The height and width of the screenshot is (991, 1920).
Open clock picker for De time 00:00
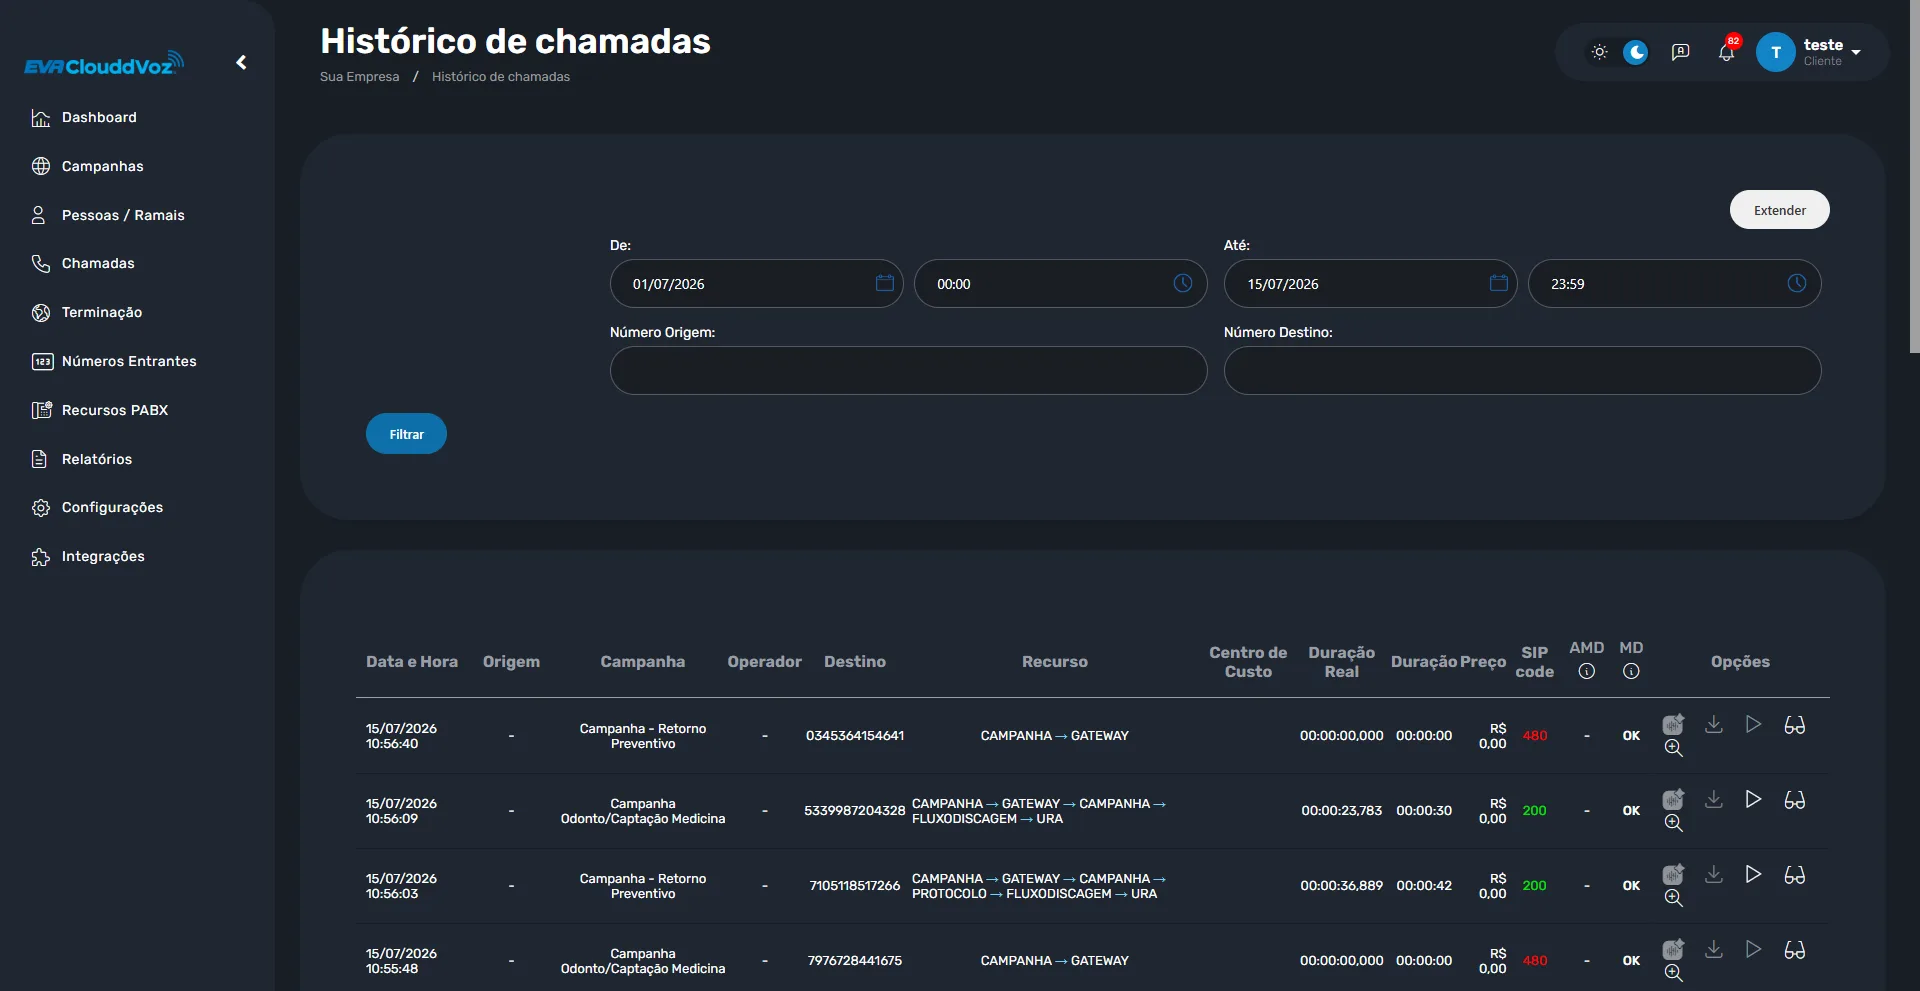[x=1183, y=283]
